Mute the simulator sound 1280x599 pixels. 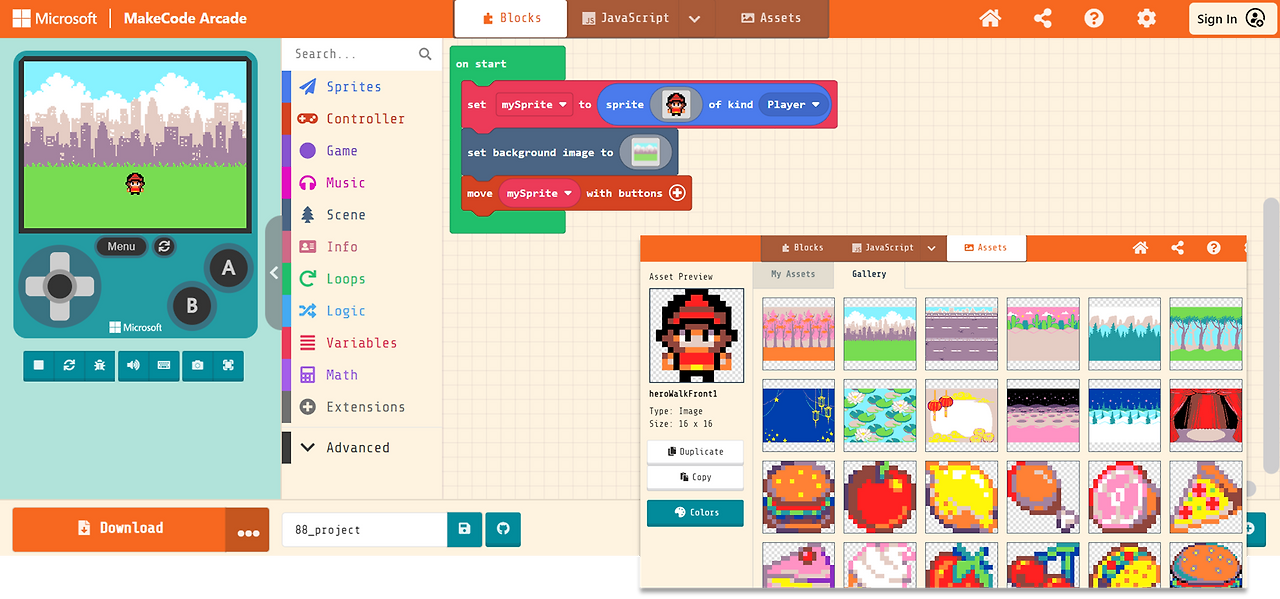[133, 366]
